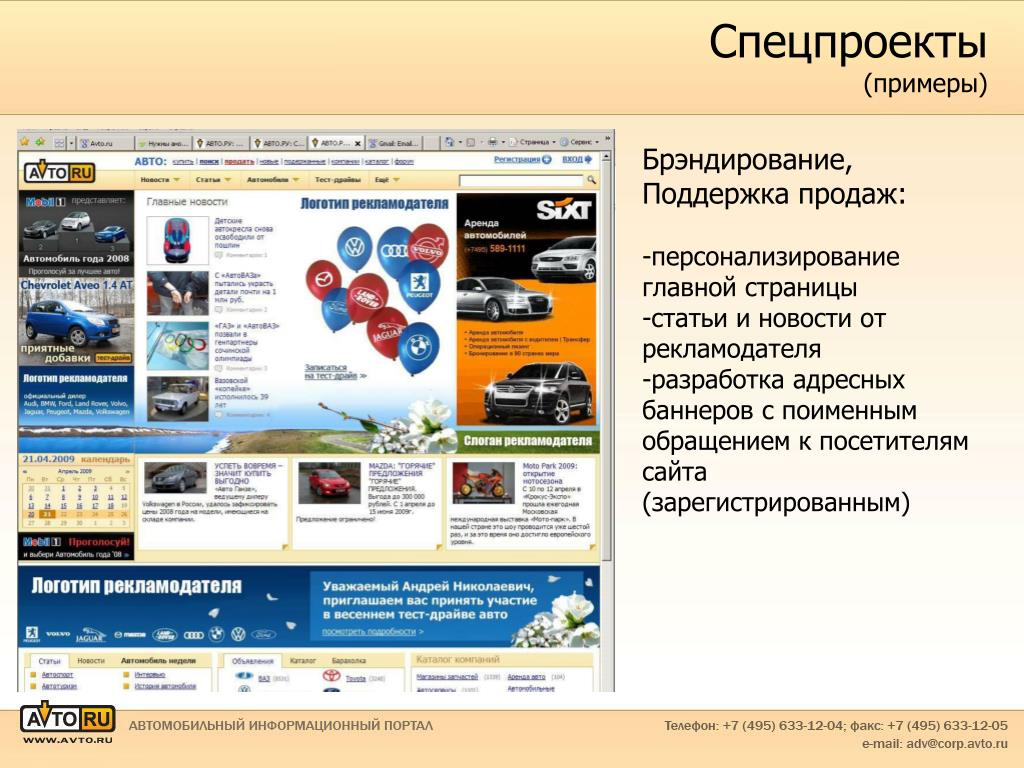Click the купить link in header
1024x768 pixels.
(x=183, y=161)
